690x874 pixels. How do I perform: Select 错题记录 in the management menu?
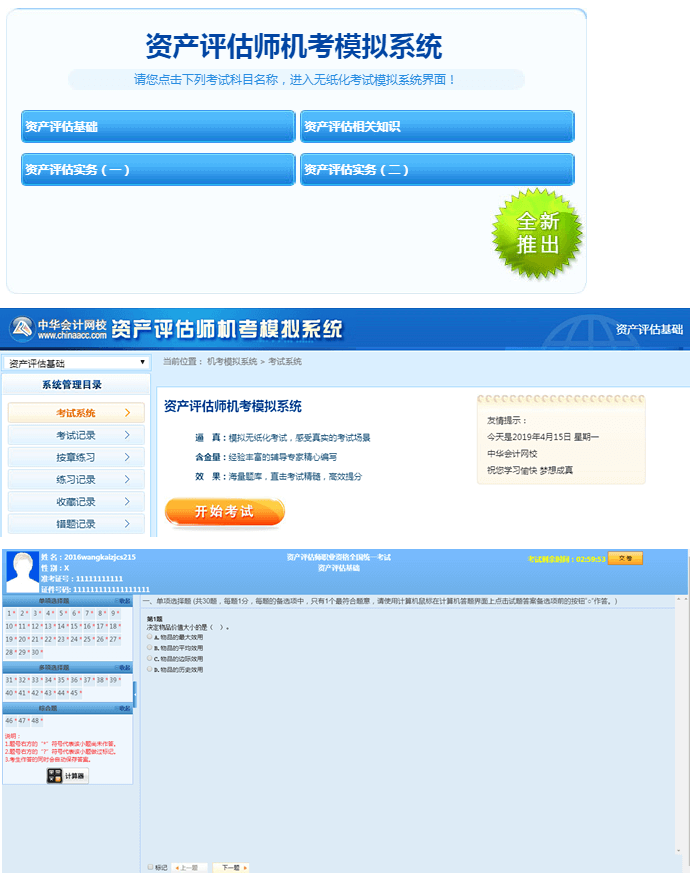coord(76,524)
